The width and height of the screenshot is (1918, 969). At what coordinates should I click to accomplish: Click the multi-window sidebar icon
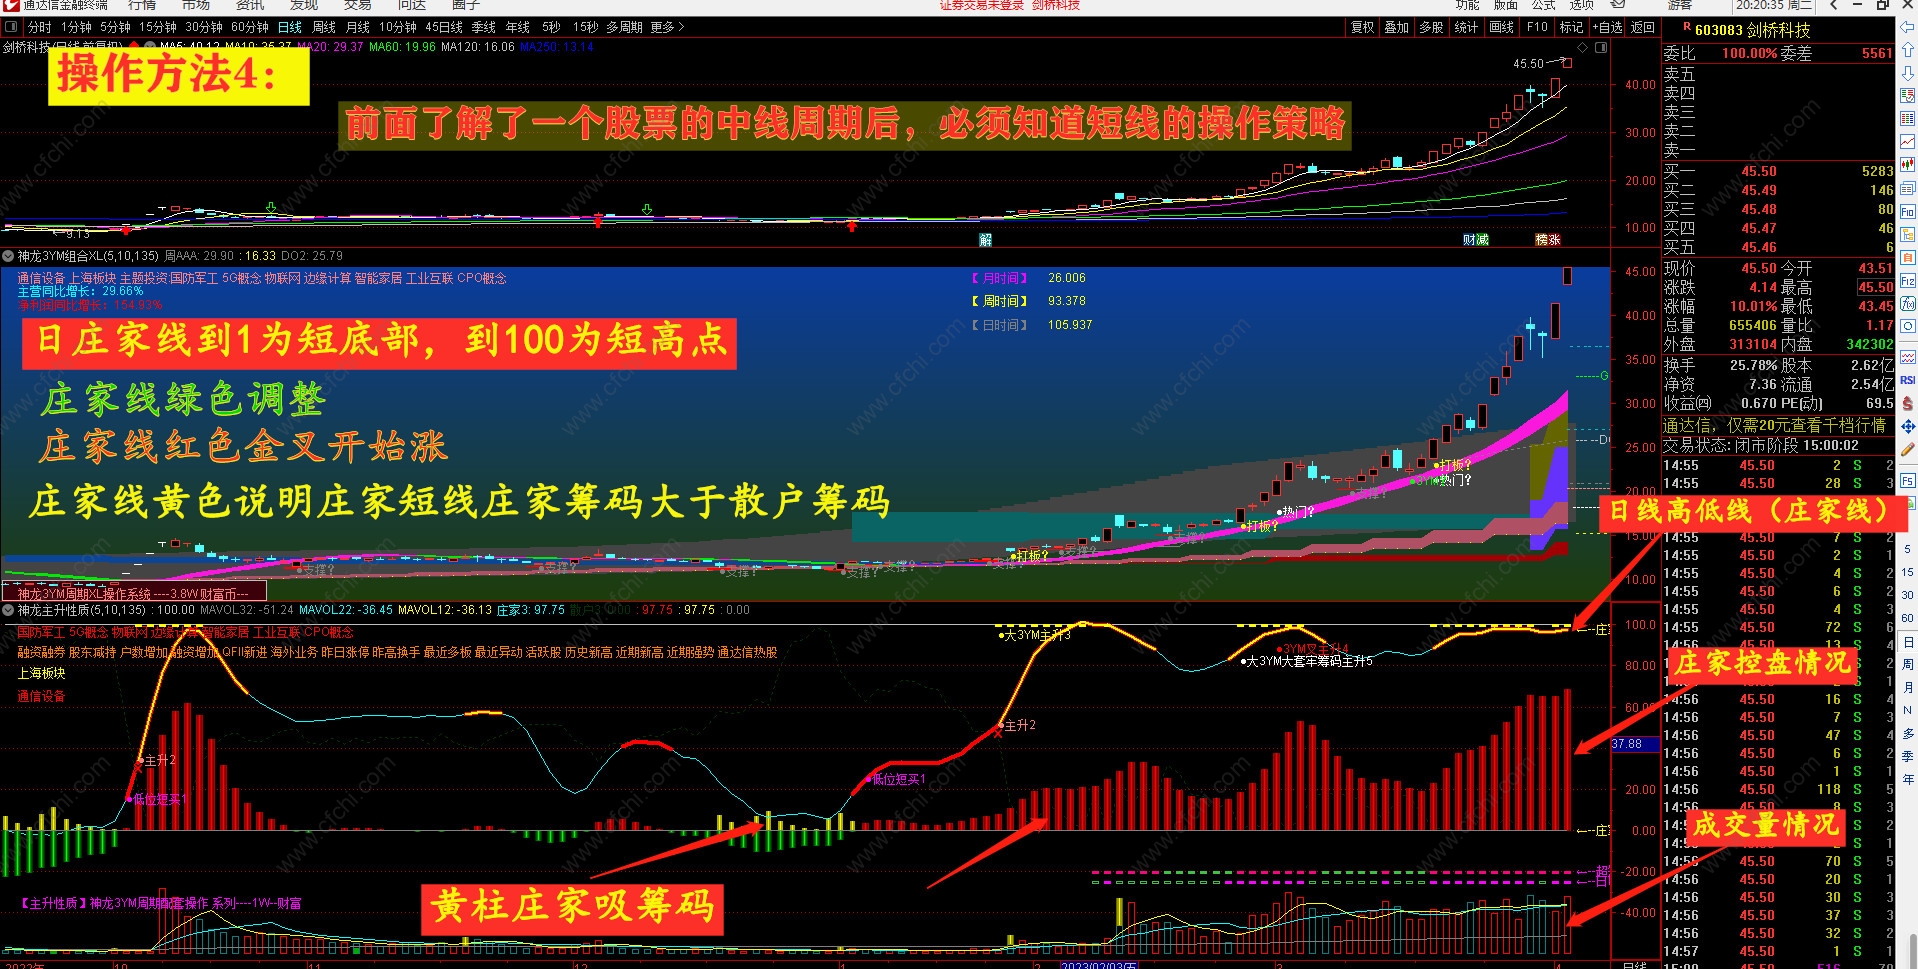click(1908, 188)
